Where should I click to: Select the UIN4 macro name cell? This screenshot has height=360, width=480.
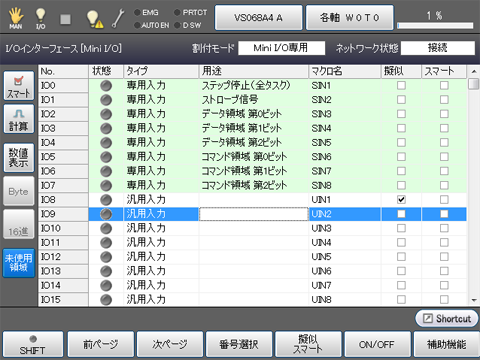(x=345, y=242)
